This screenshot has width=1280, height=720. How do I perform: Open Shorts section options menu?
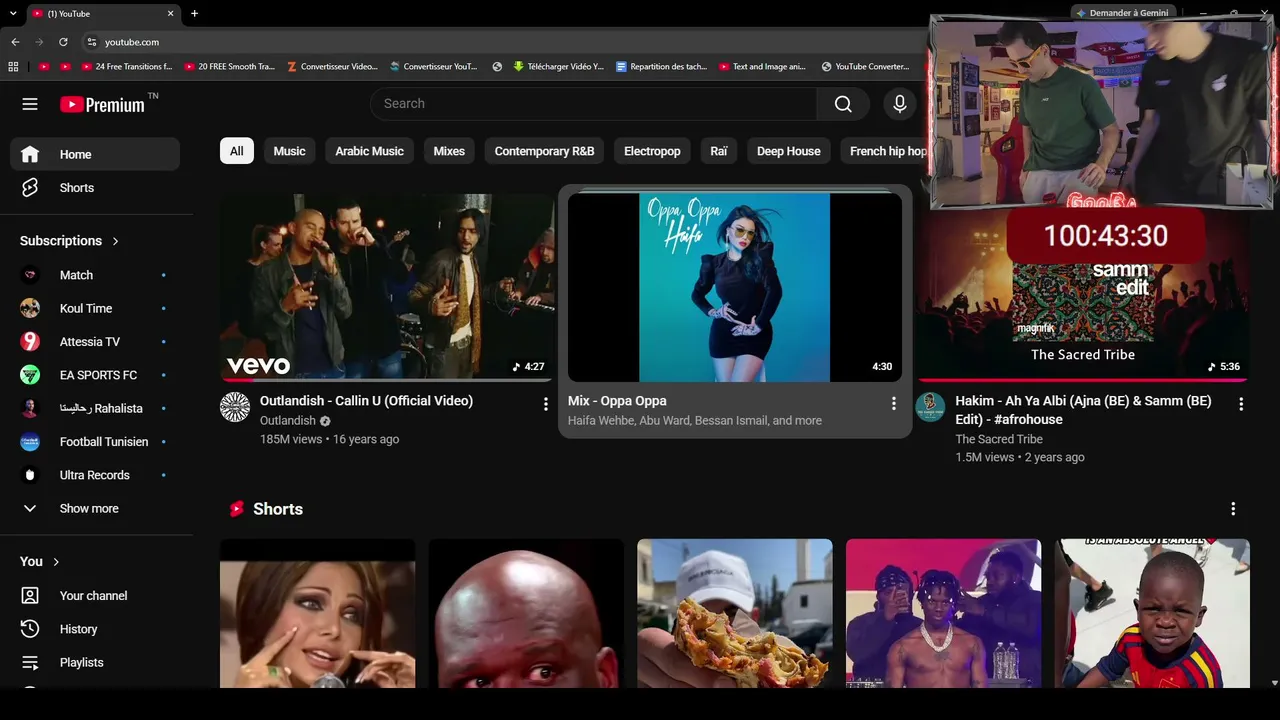1233,509
